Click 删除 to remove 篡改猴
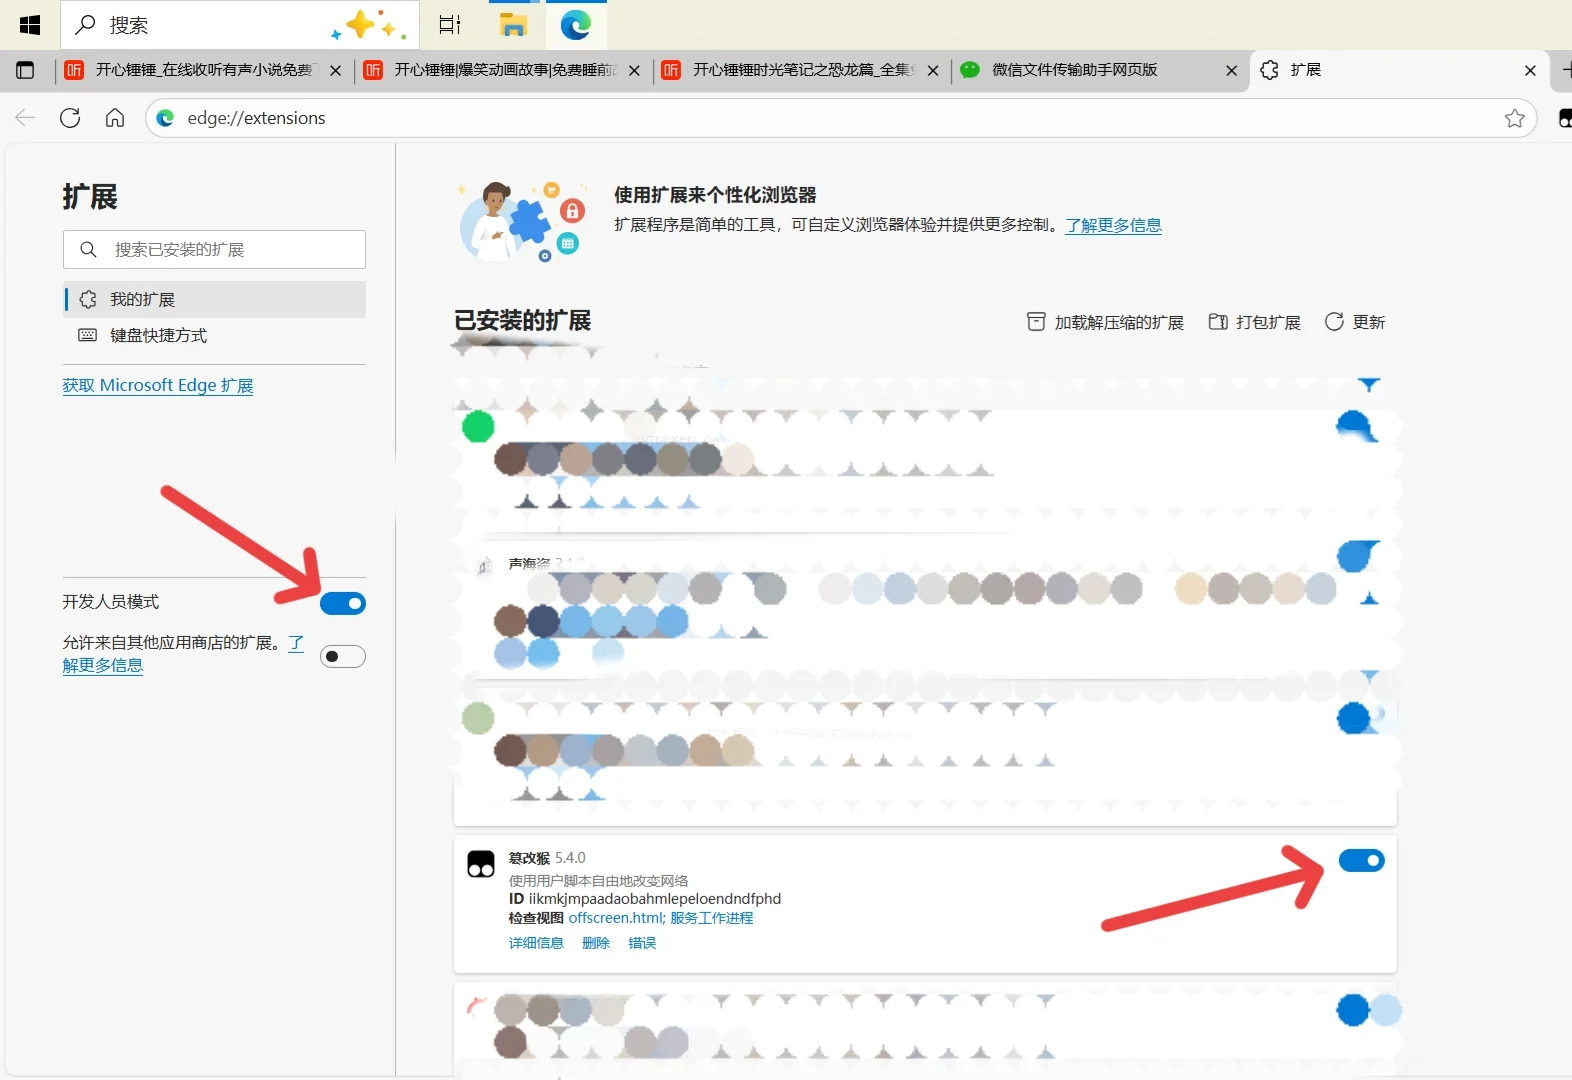 pos(596,943)
